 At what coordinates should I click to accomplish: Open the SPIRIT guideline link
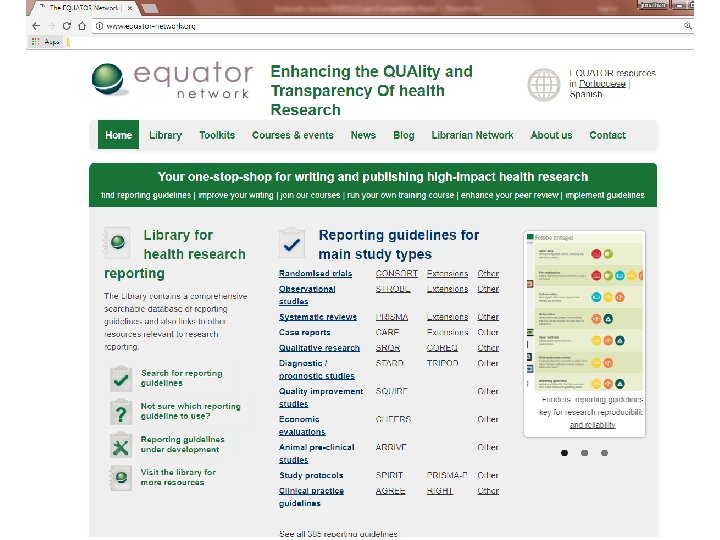389,475
